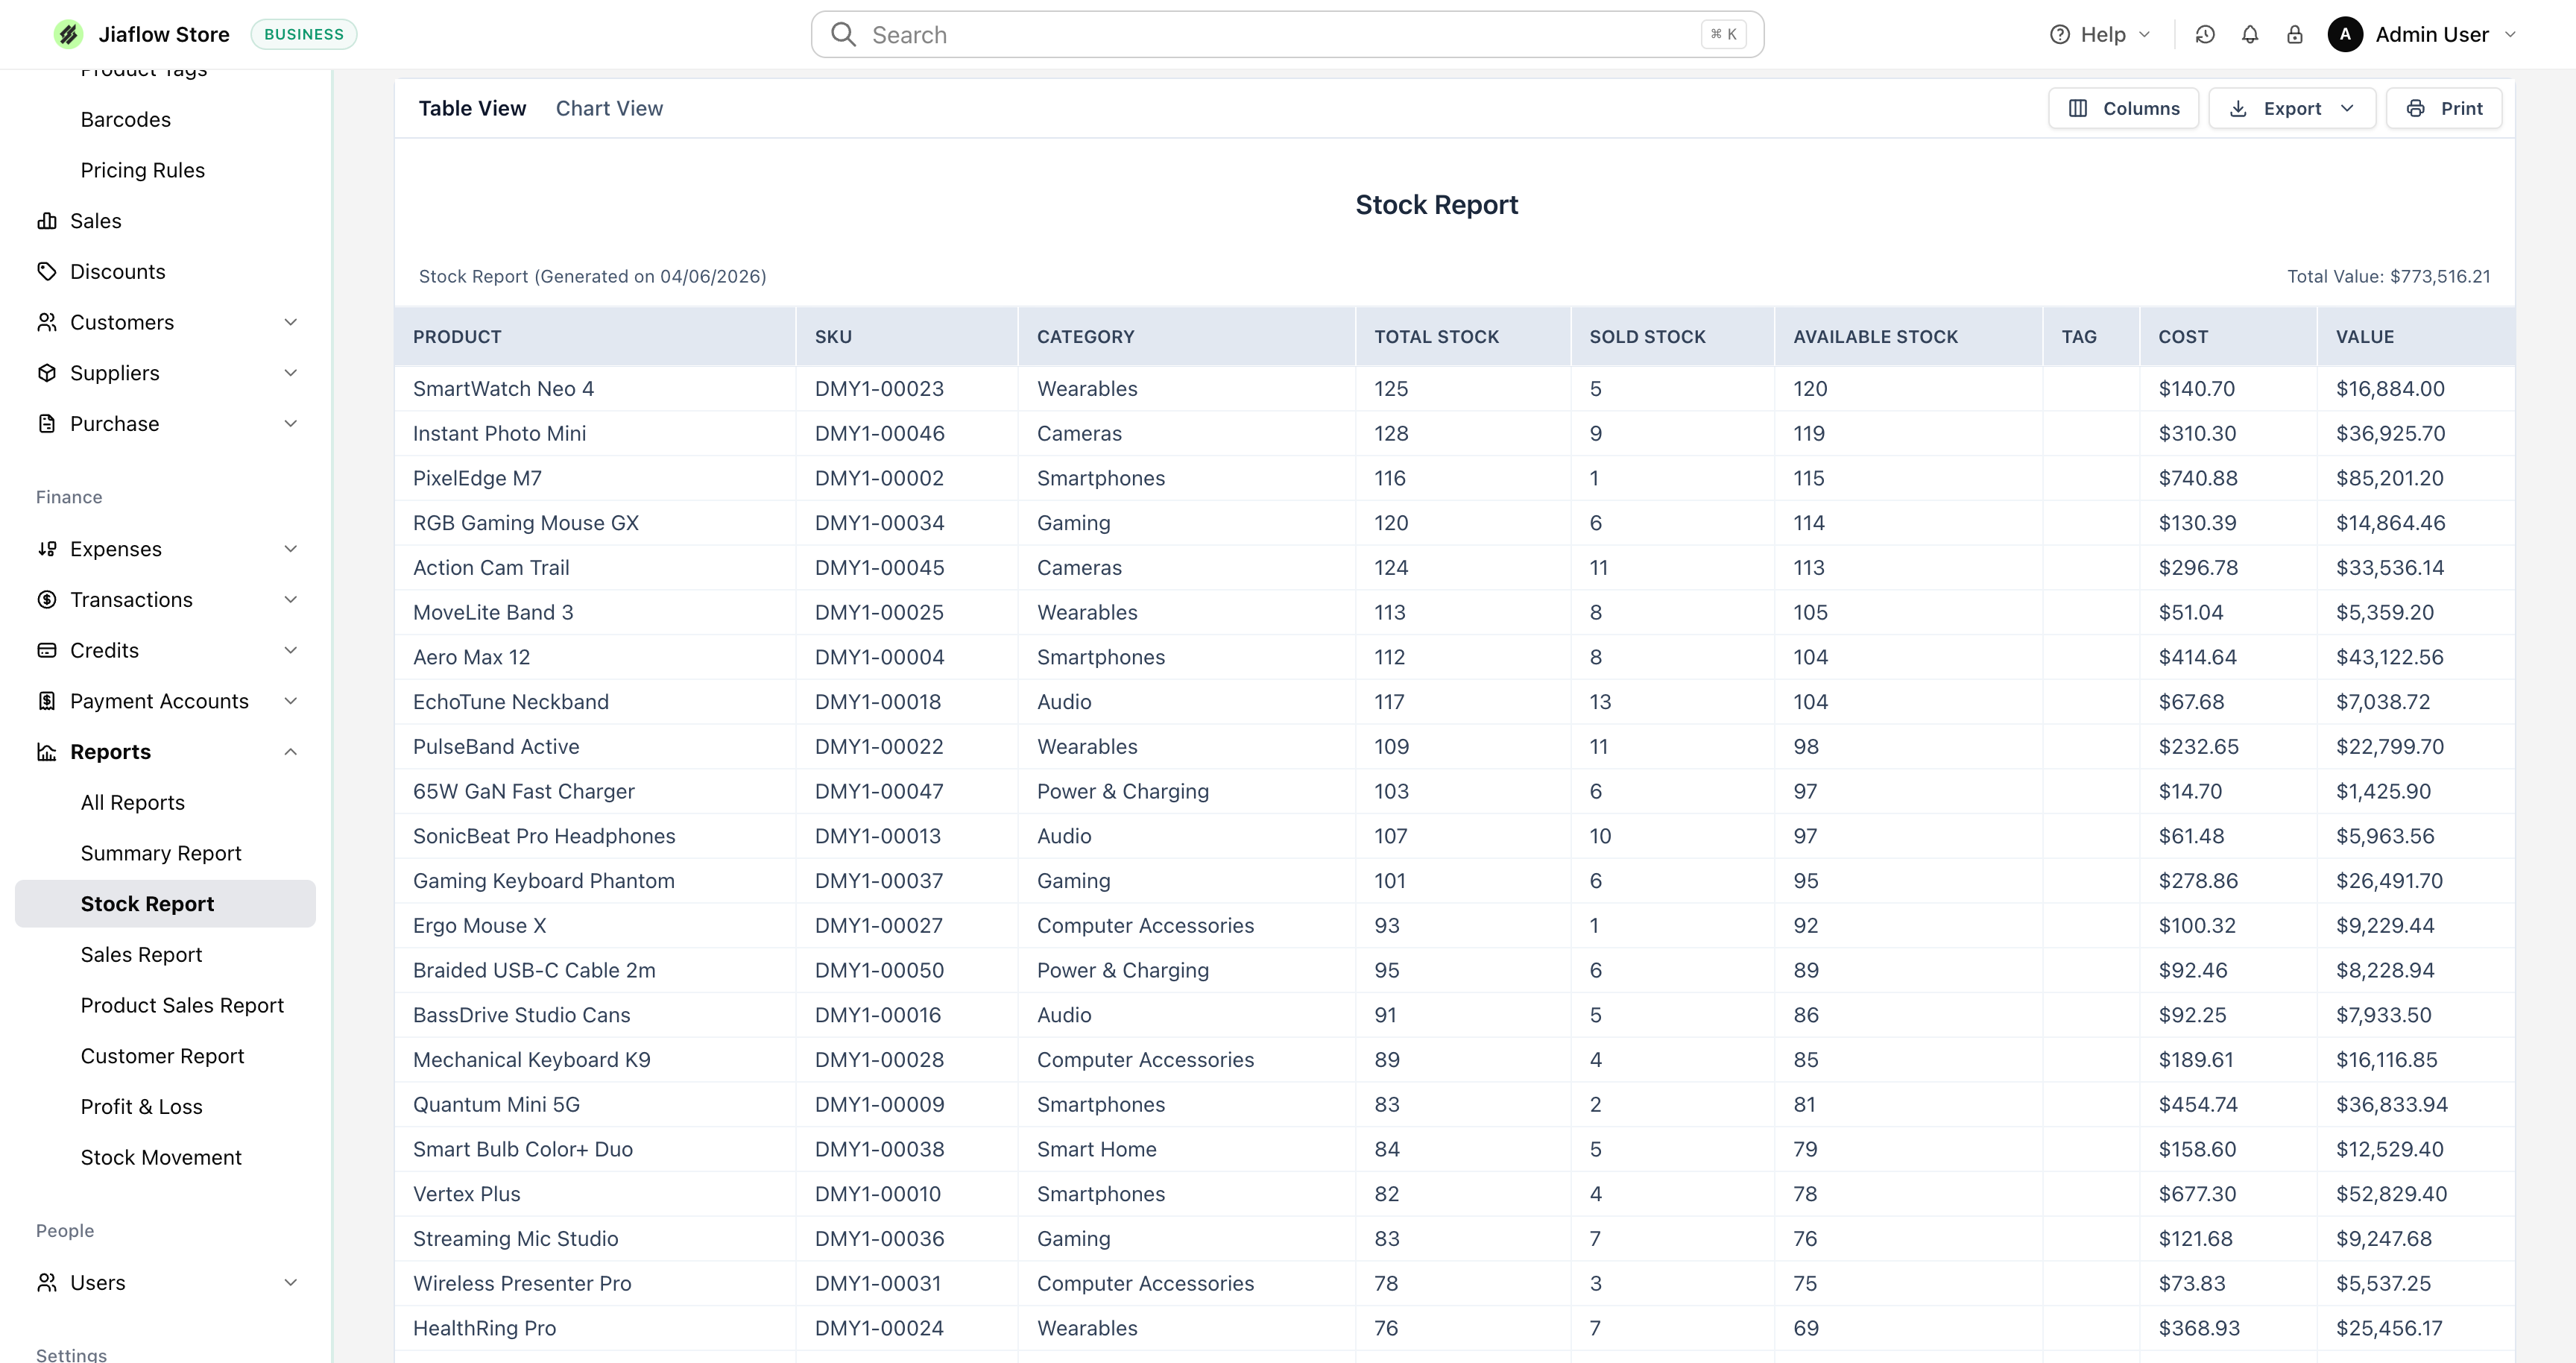Open the notifications bell icon
The width and height of the screenshot is (2576, 1363).
click(2250, 35)
